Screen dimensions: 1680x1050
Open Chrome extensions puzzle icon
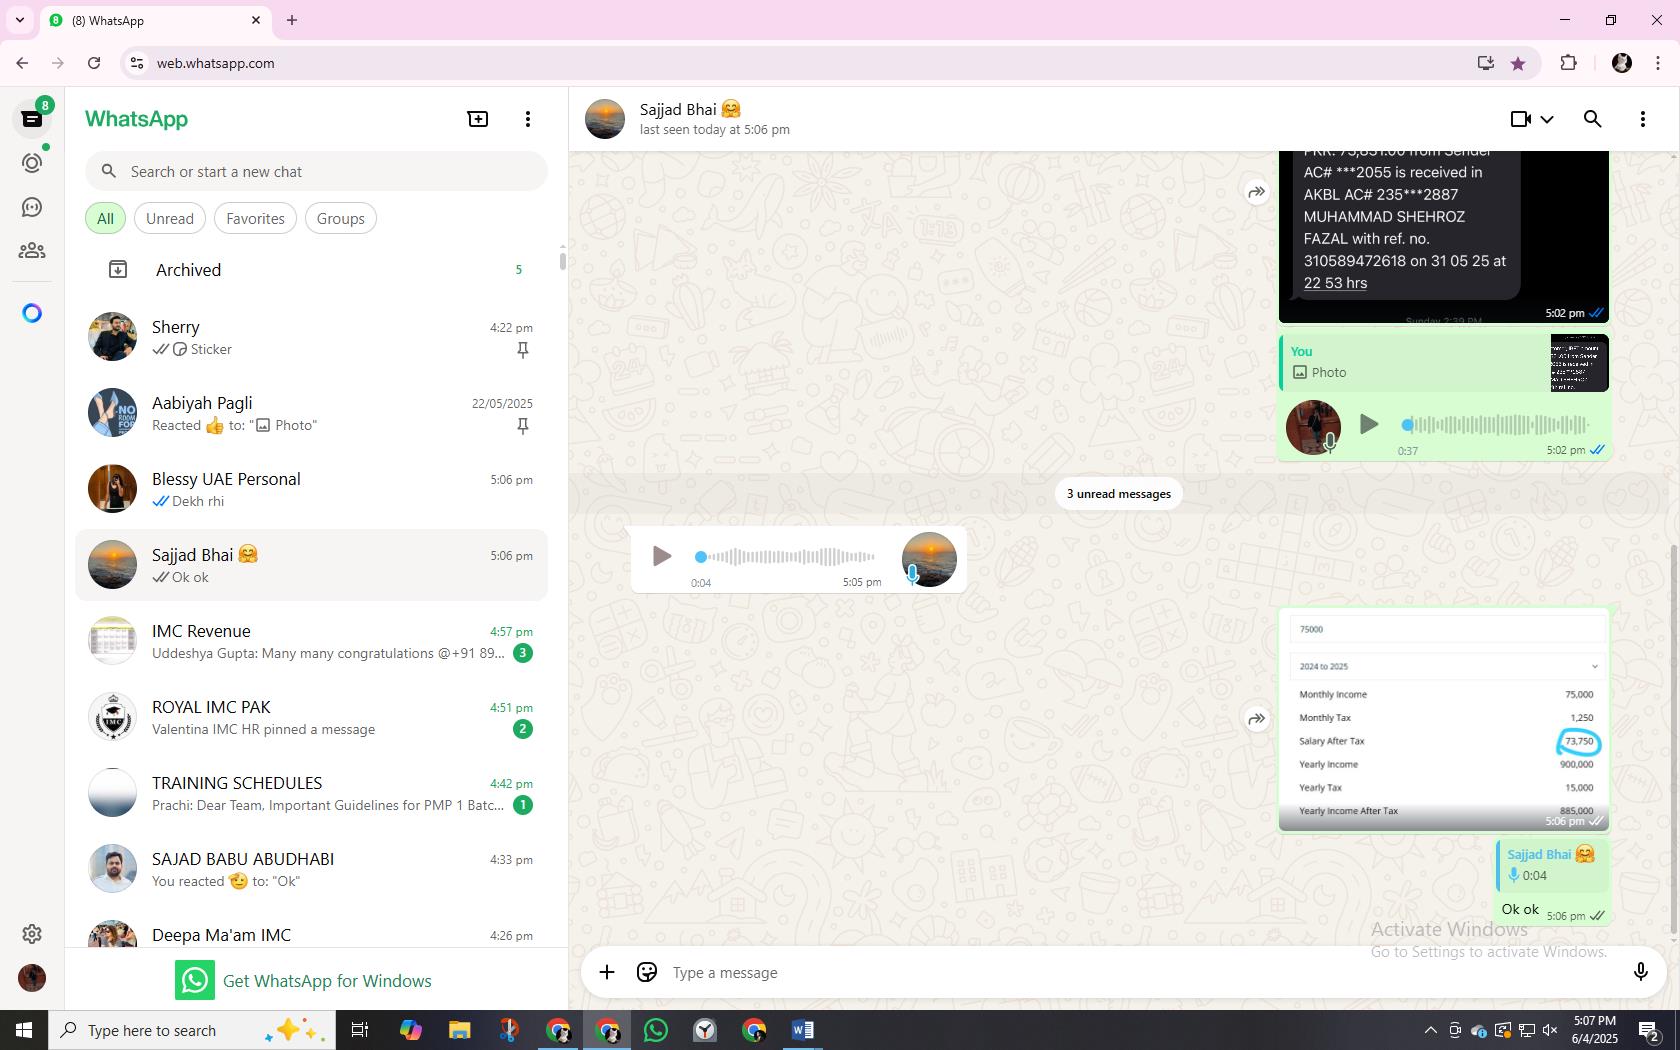1568,63
